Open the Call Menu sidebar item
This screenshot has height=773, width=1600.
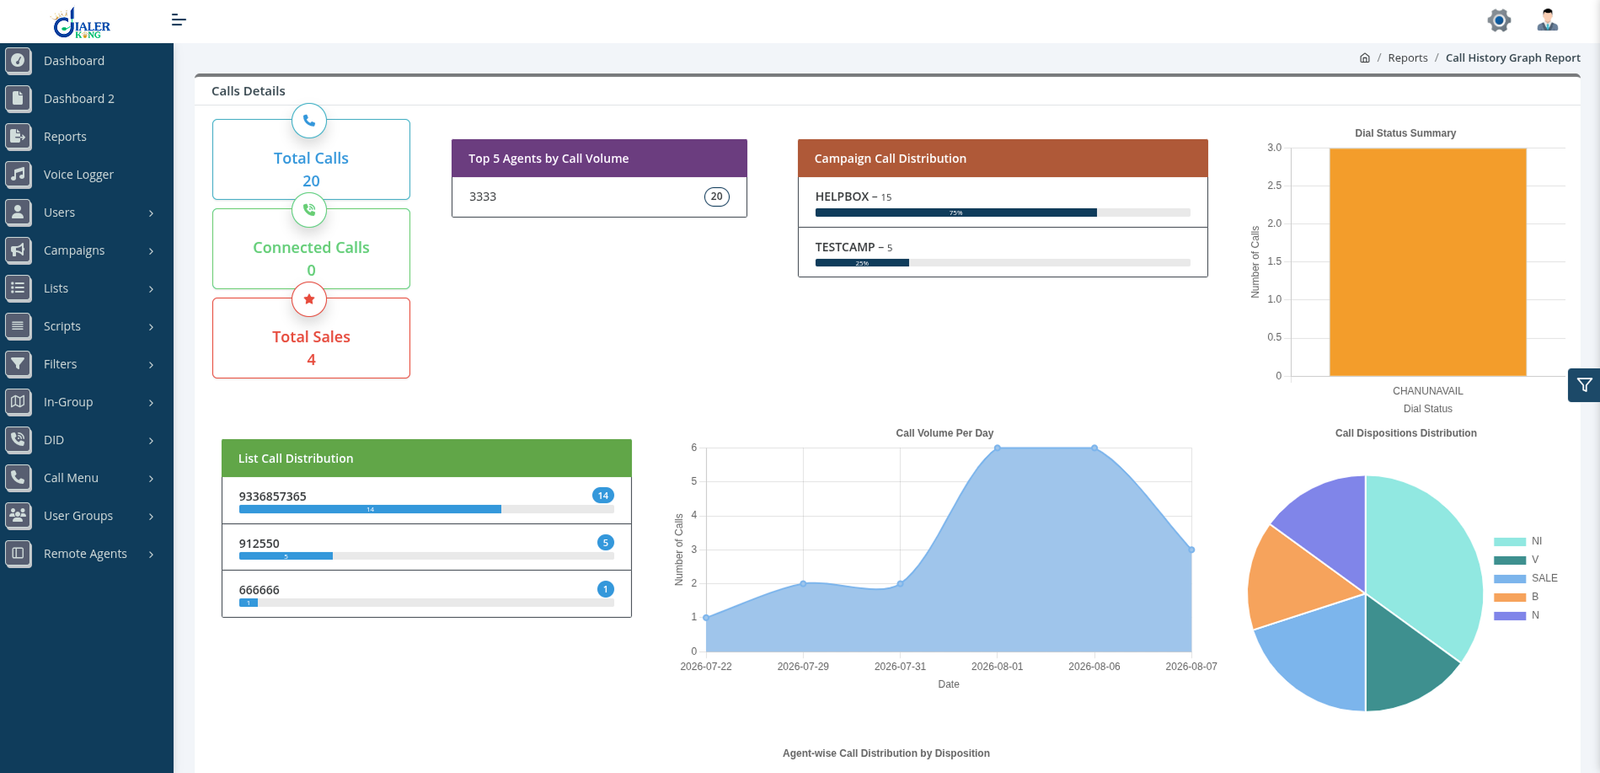(71, 478)
